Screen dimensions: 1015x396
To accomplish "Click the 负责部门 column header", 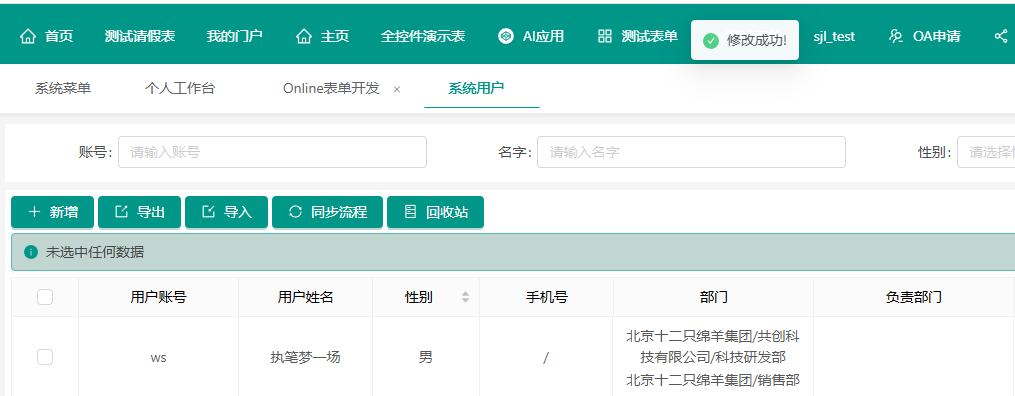I will point(913,298).
